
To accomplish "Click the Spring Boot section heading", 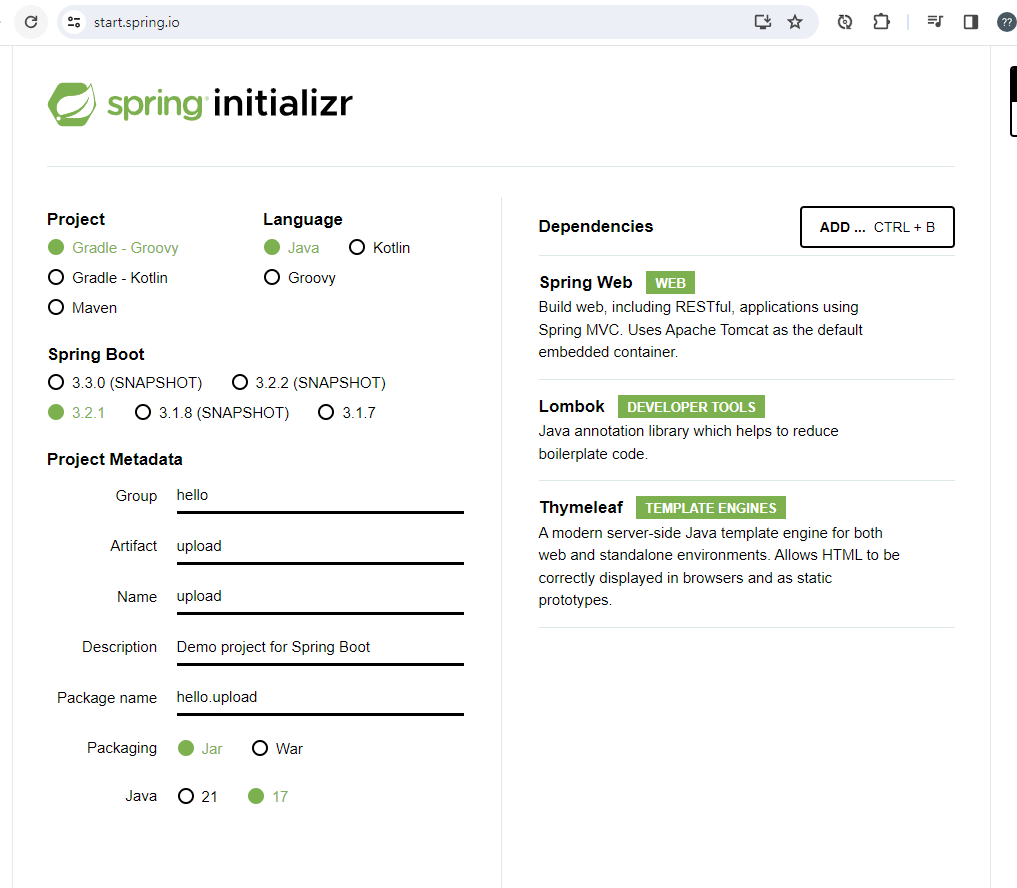I will click(x=96, y=354).
